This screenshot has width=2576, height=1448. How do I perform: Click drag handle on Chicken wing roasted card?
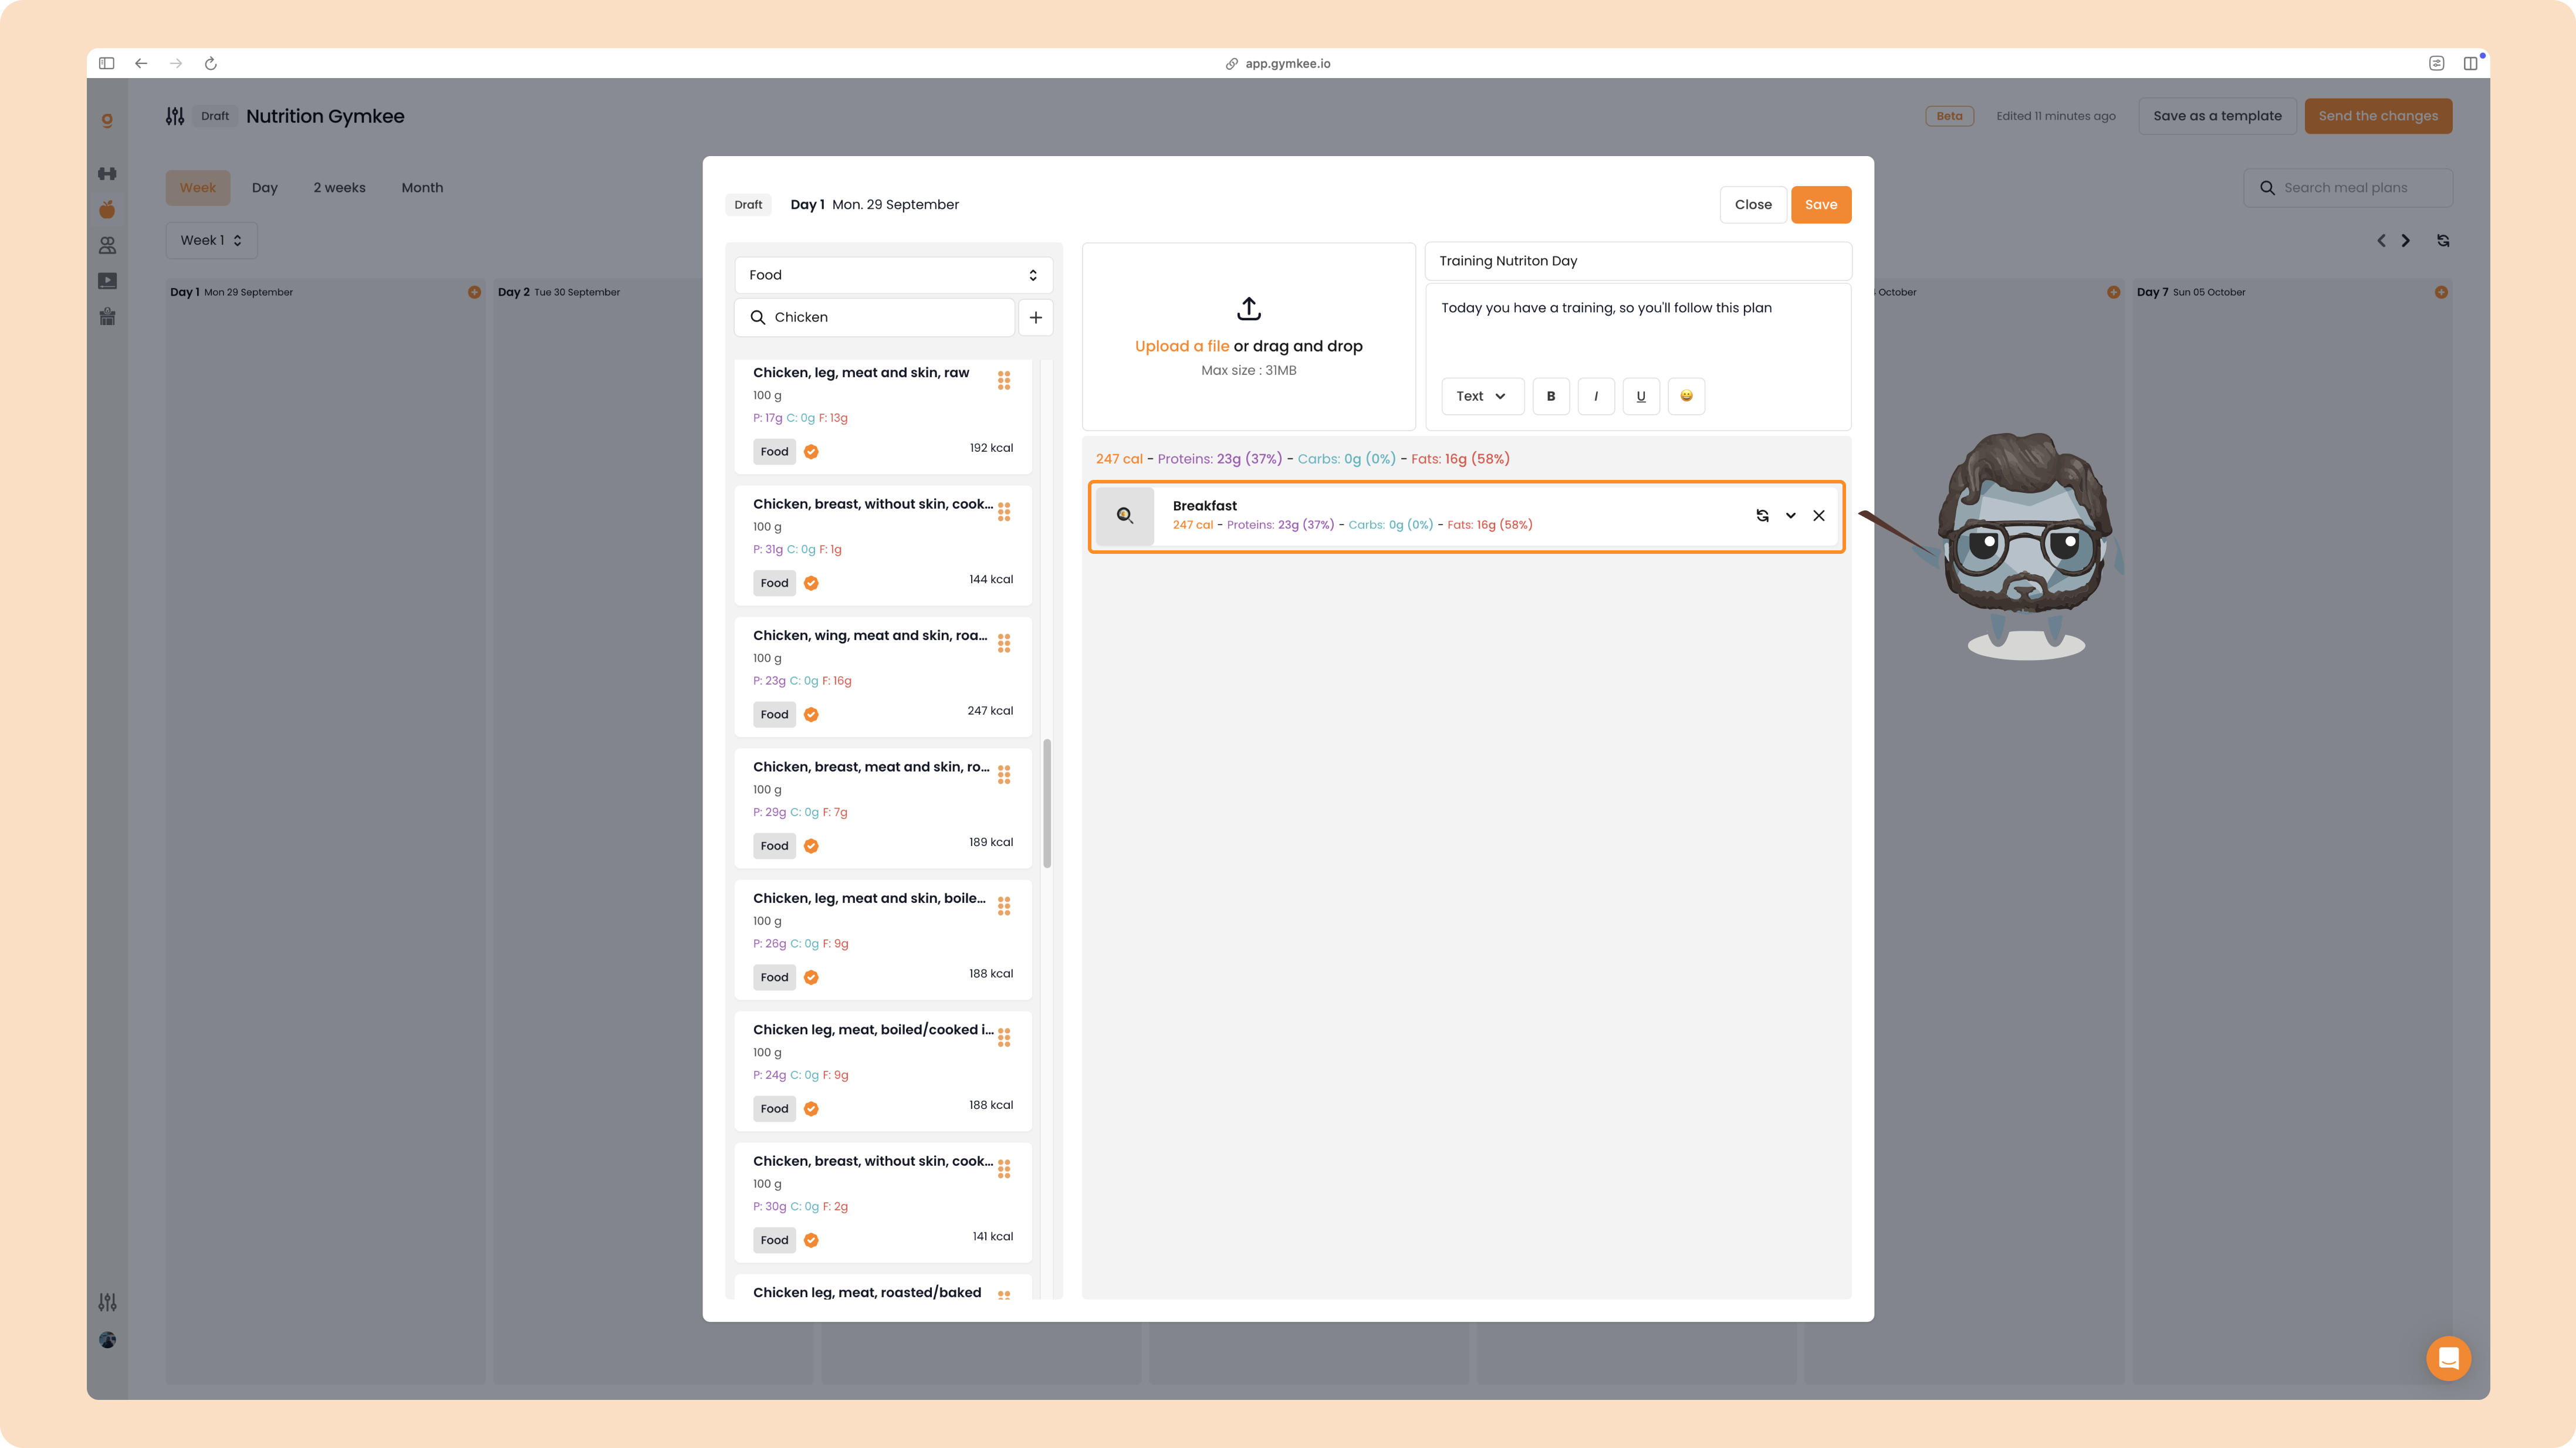(1004, 643)
